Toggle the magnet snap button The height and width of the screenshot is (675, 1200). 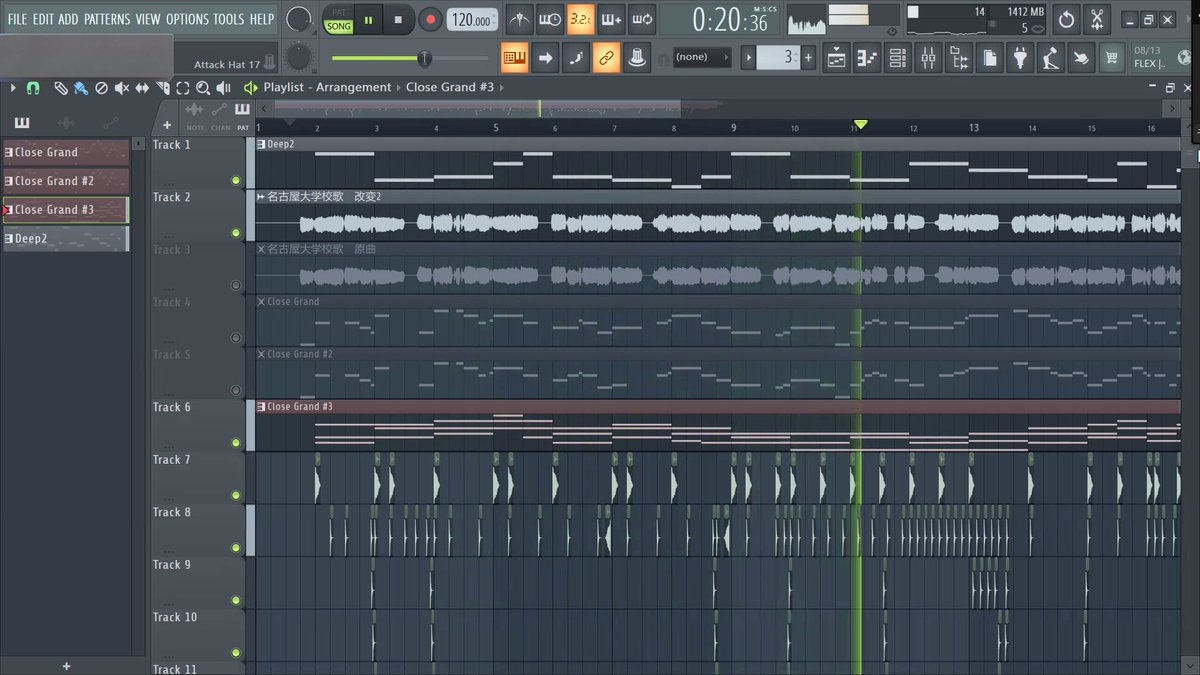[x=33, y=88]
